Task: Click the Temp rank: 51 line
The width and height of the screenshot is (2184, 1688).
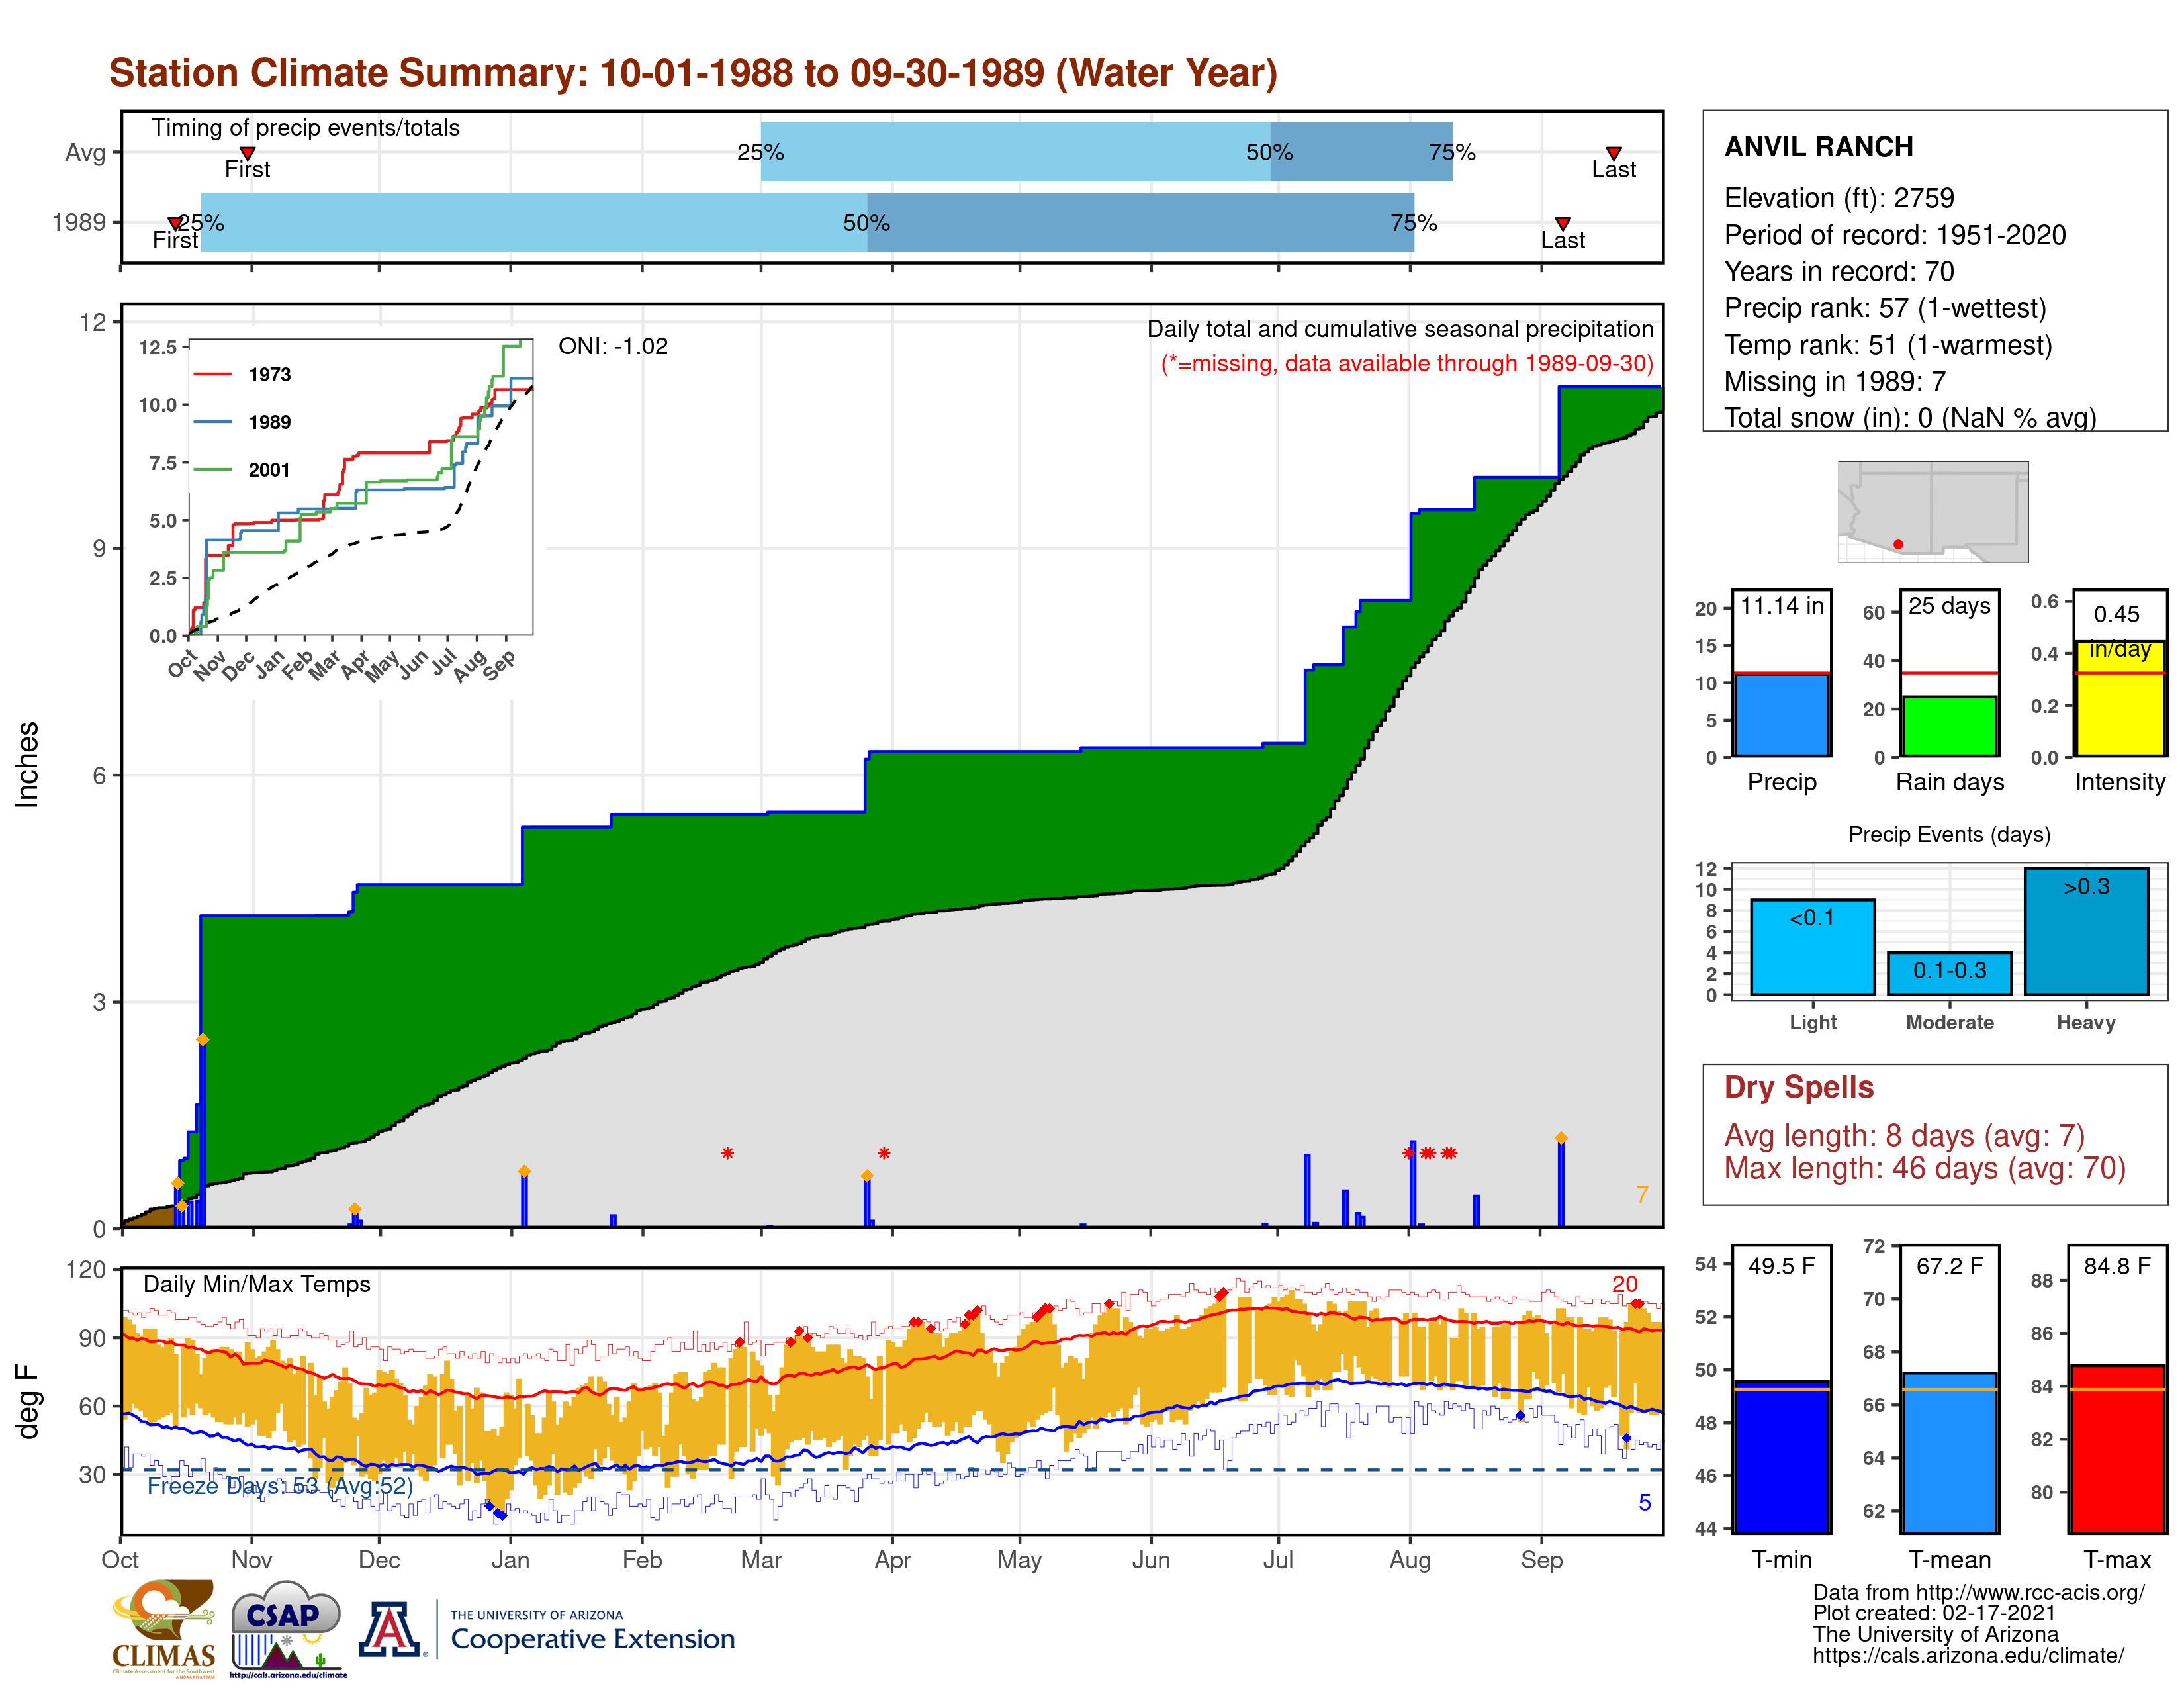Action: pos(1888,345)
